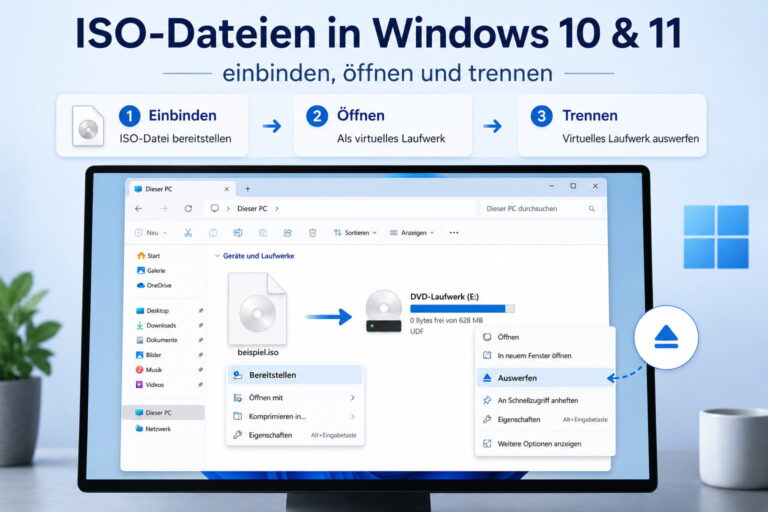
Task: Open the three-dots more options menu
Action: [454, 233]
